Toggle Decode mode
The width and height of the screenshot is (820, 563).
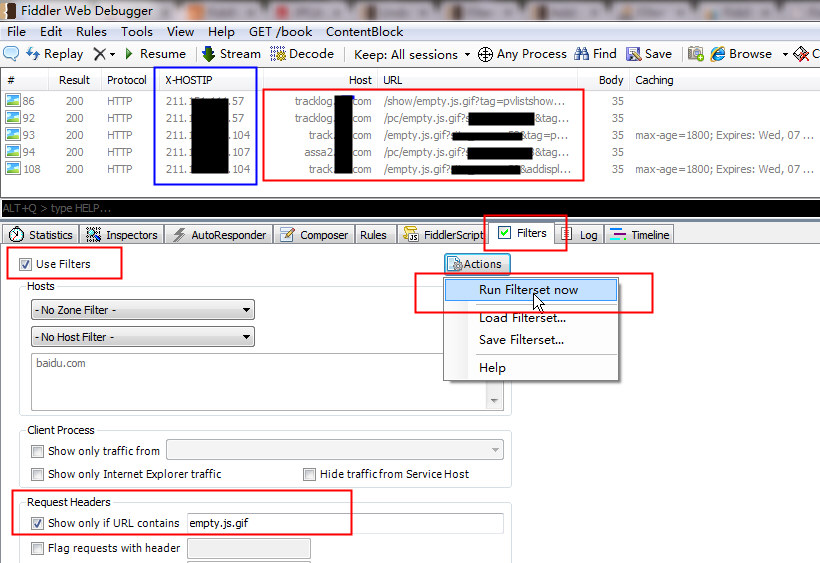(x=302, y=54)
